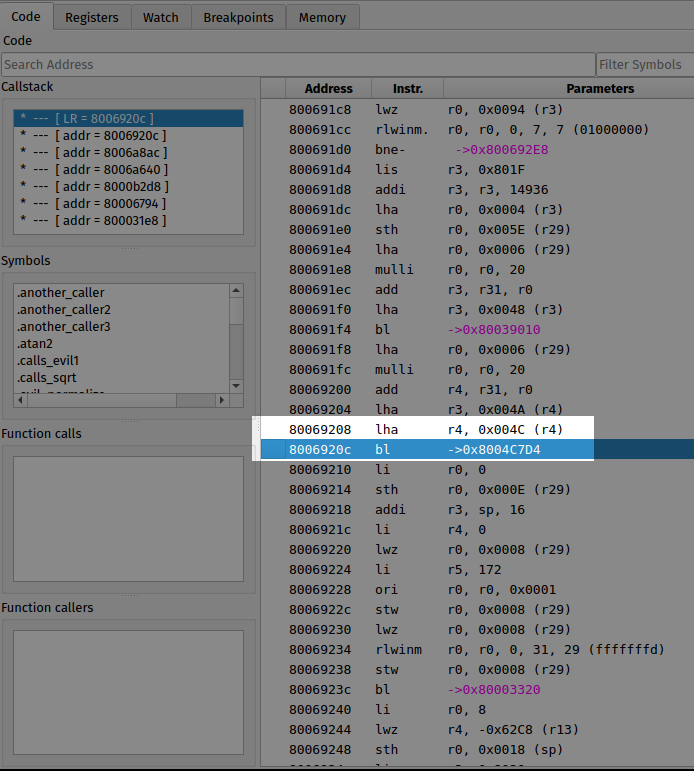Click the Address column header

coord(329,89)
